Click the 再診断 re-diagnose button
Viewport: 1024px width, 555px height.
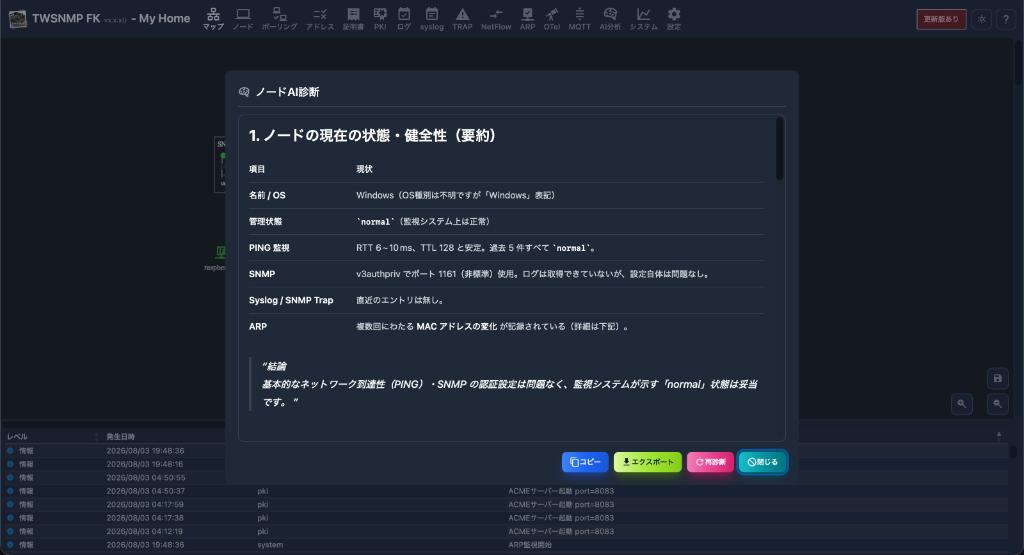pos(711,462)
